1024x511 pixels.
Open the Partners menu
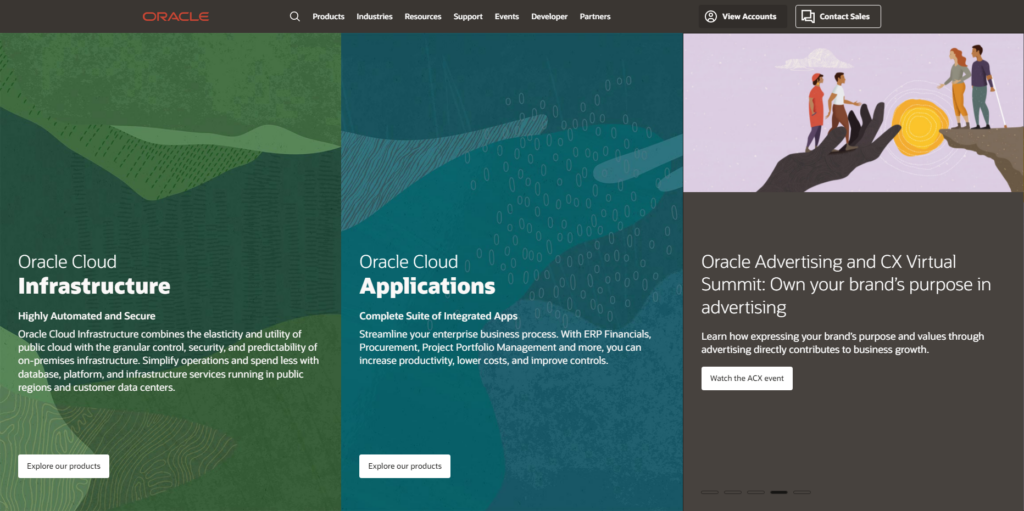click(x=595, y=16)
